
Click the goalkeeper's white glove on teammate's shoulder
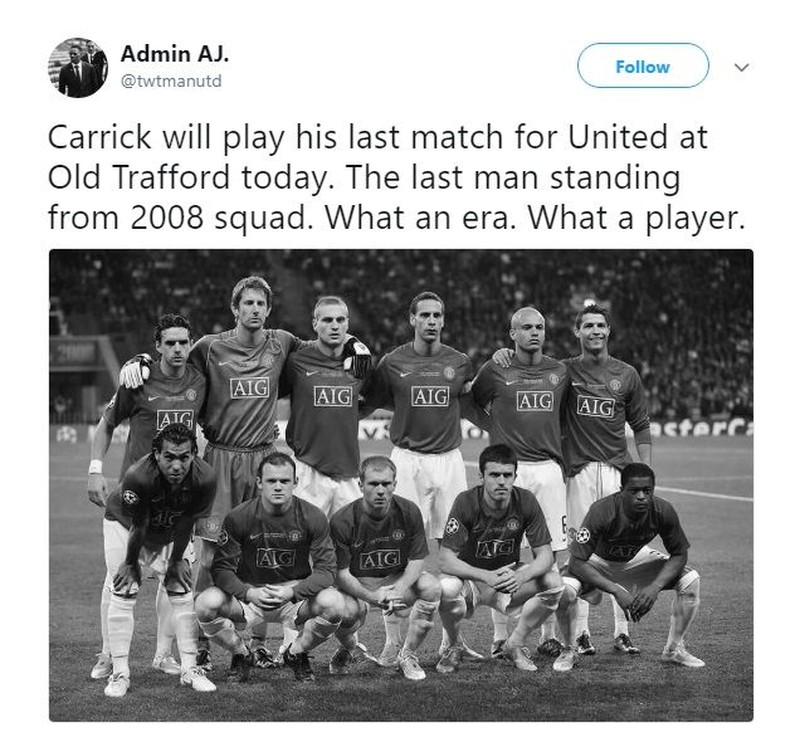point(135,371)
